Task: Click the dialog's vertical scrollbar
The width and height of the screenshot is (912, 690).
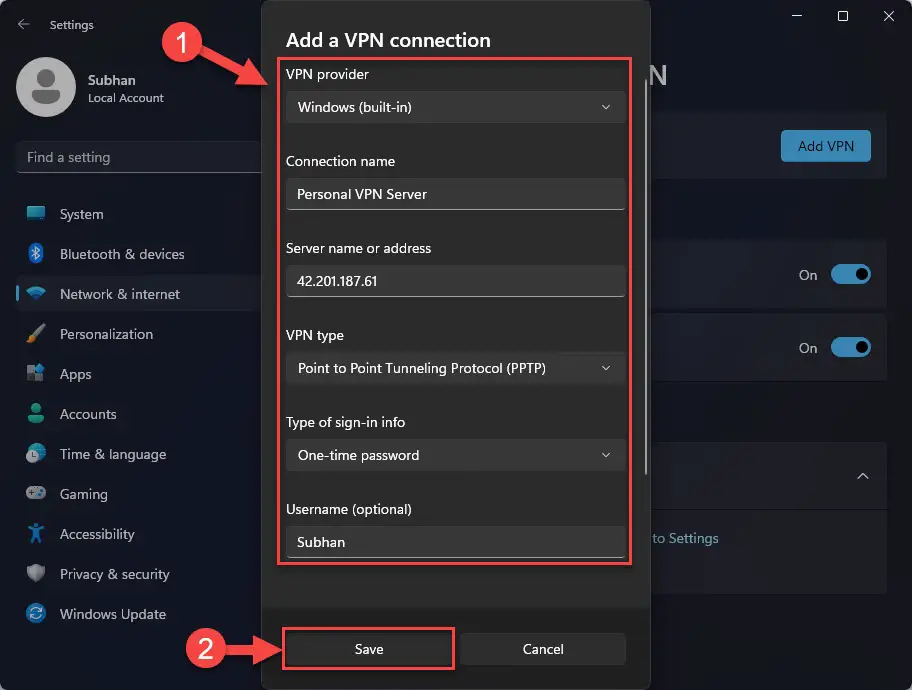Action: pyautogui.click(x=647, y=280)
